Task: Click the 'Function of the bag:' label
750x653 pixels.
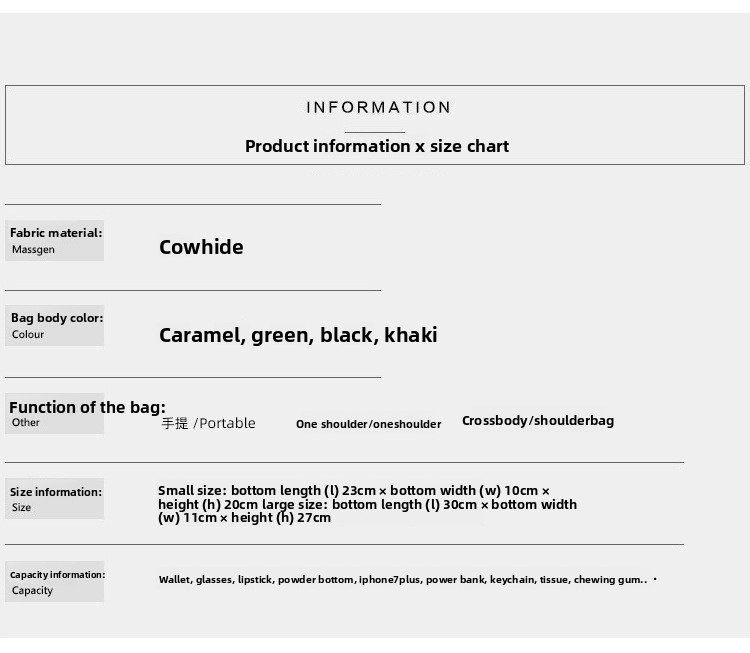Action: pyautogui.click(x=87, y=407)
